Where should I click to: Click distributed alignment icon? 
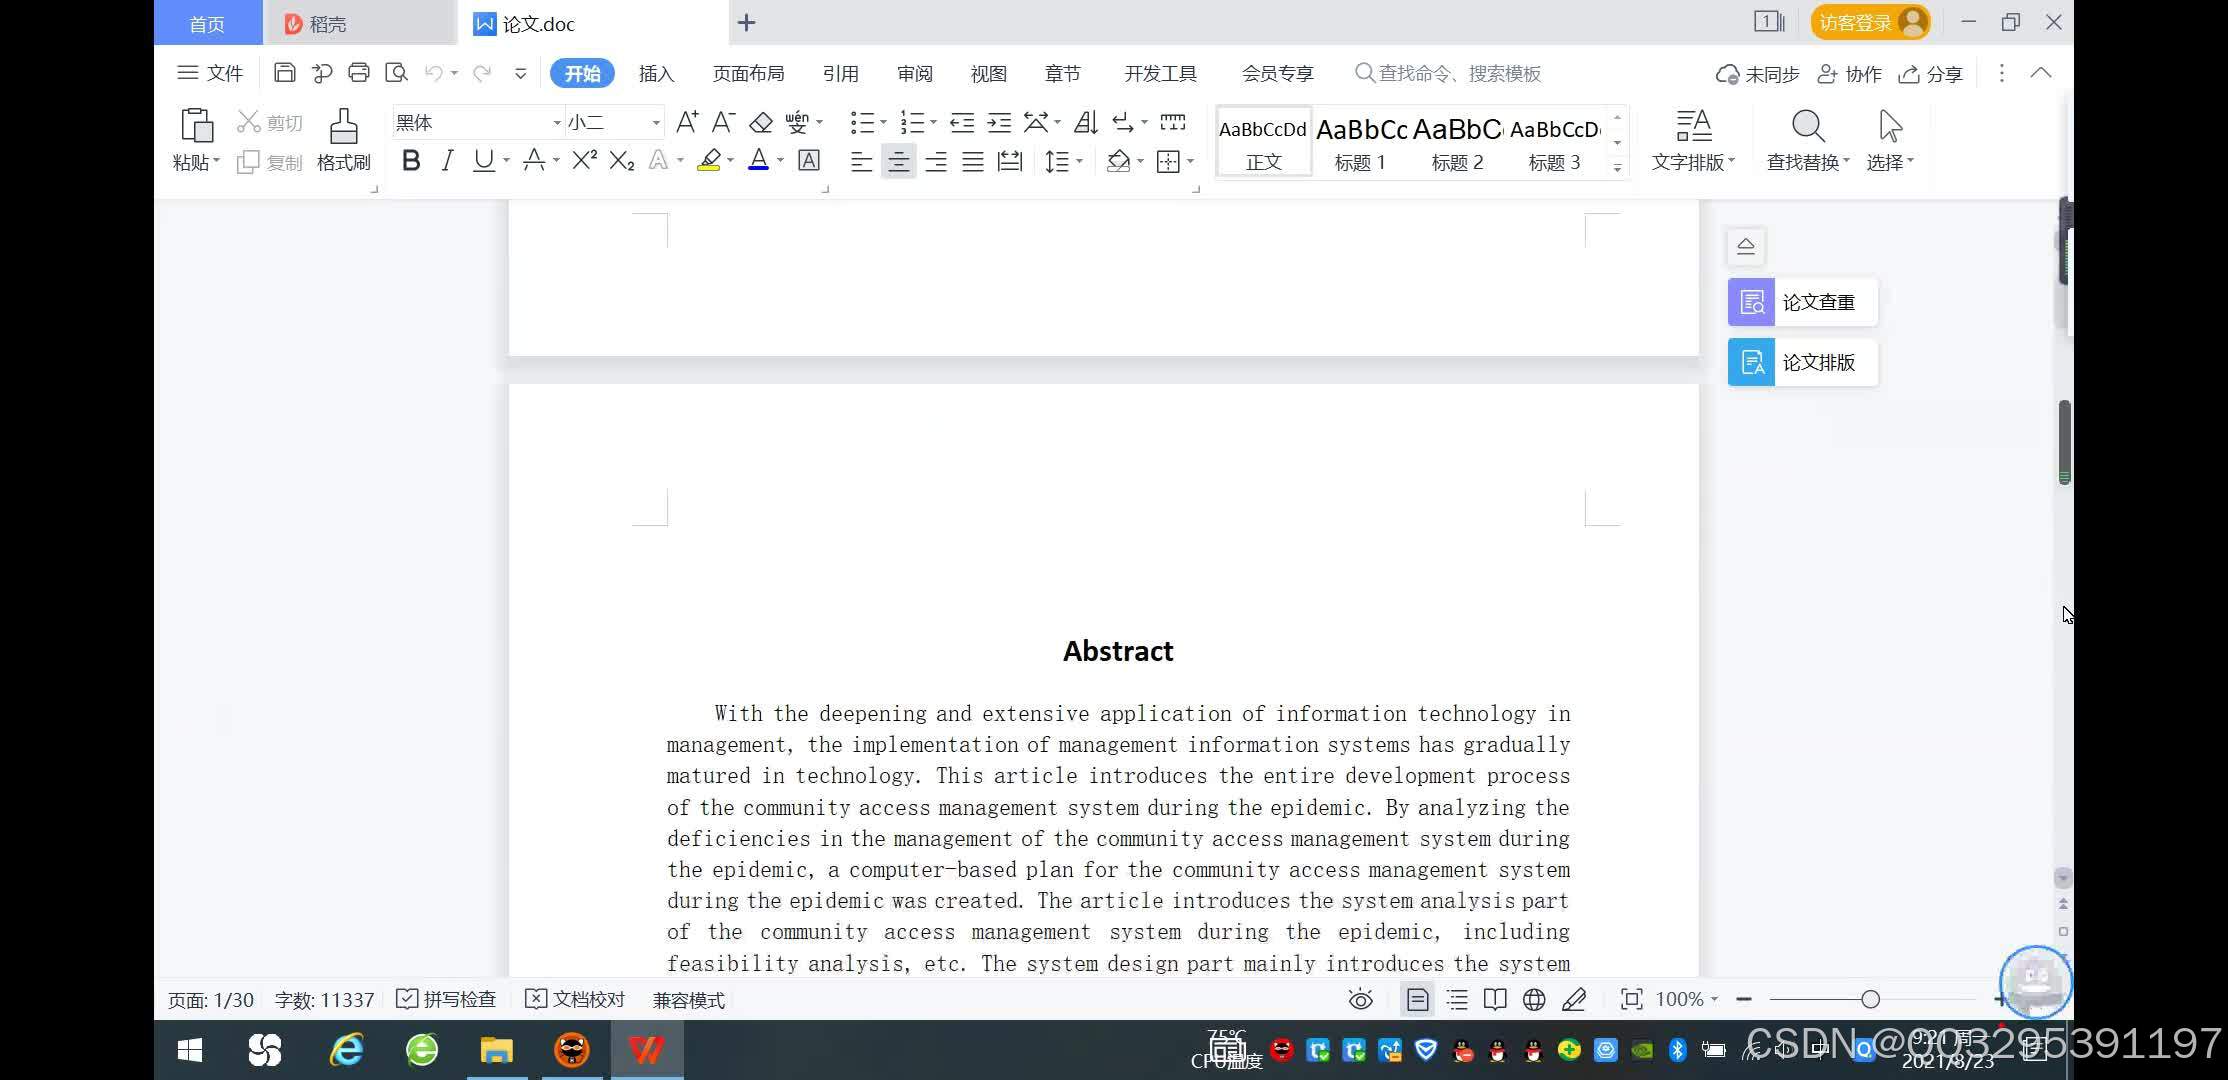tap(1010, 161)
